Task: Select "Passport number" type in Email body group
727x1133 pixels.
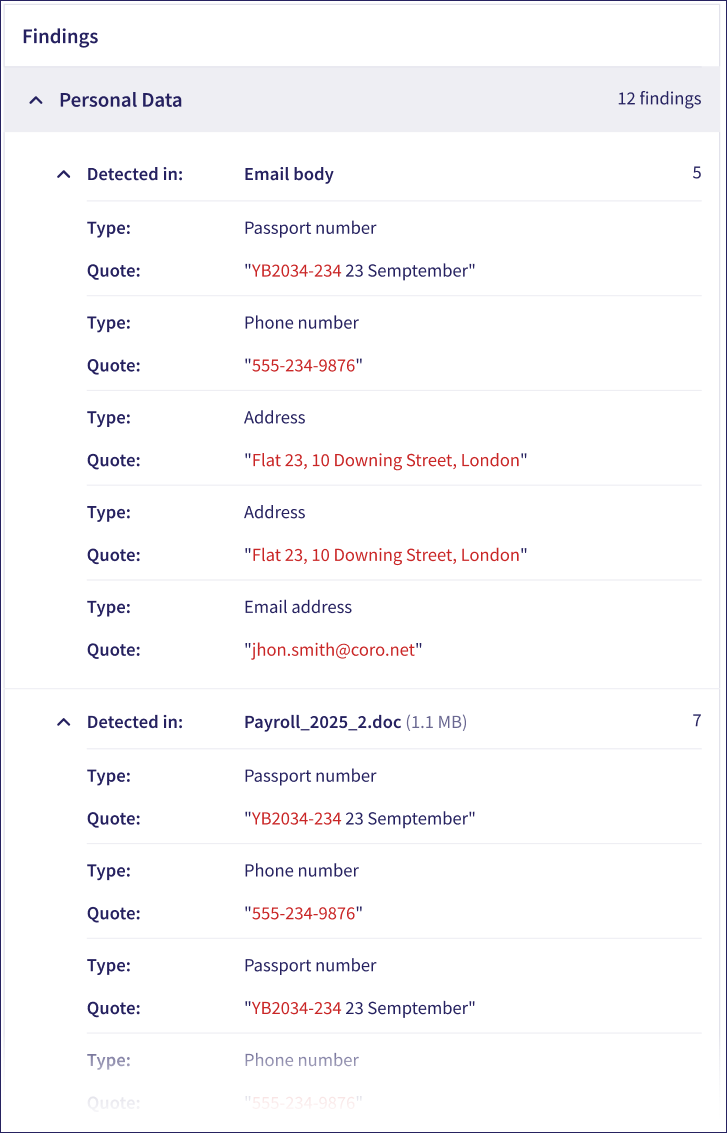Action: click(310, 228)
